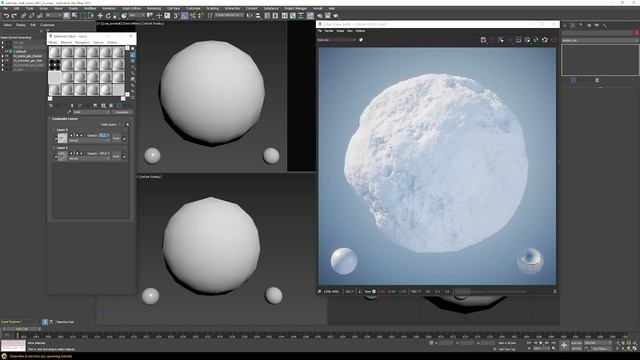Click Layer 1 texture thumbnail
The height and width of the screenshot is (360, 640).
62,156
